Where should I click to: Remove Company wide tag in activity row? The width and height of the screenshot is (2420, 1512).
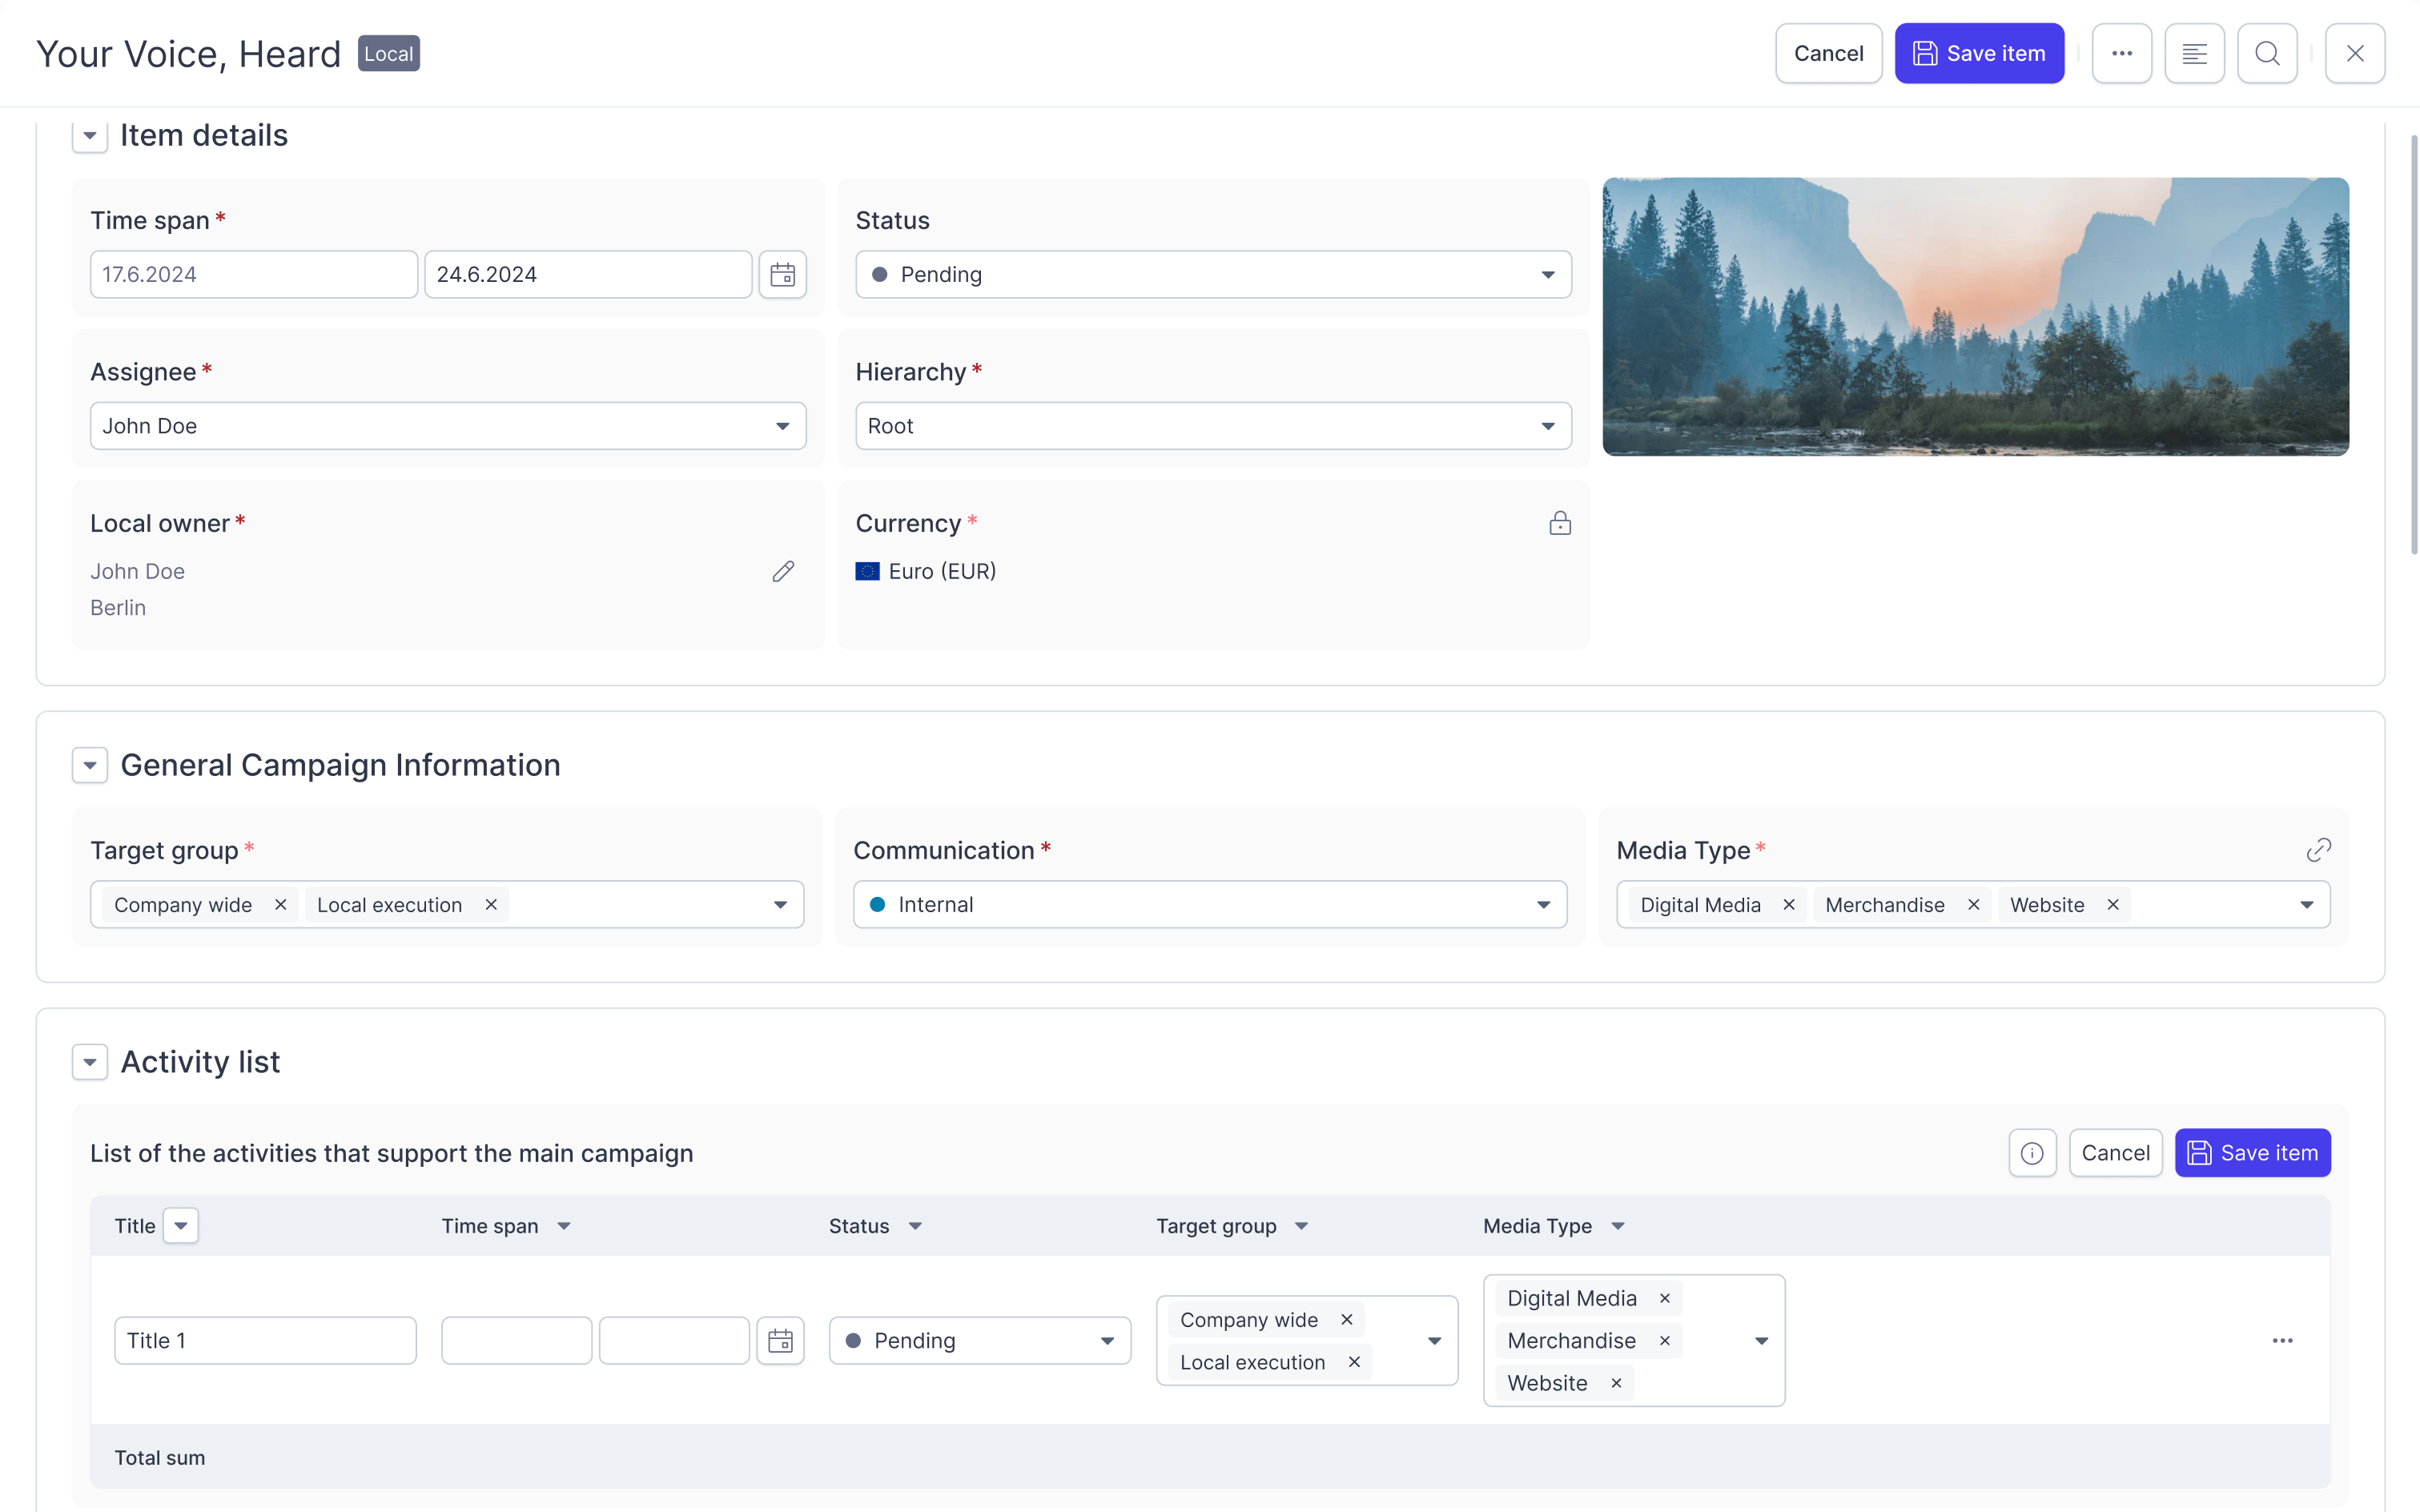coord(1347,1320)
